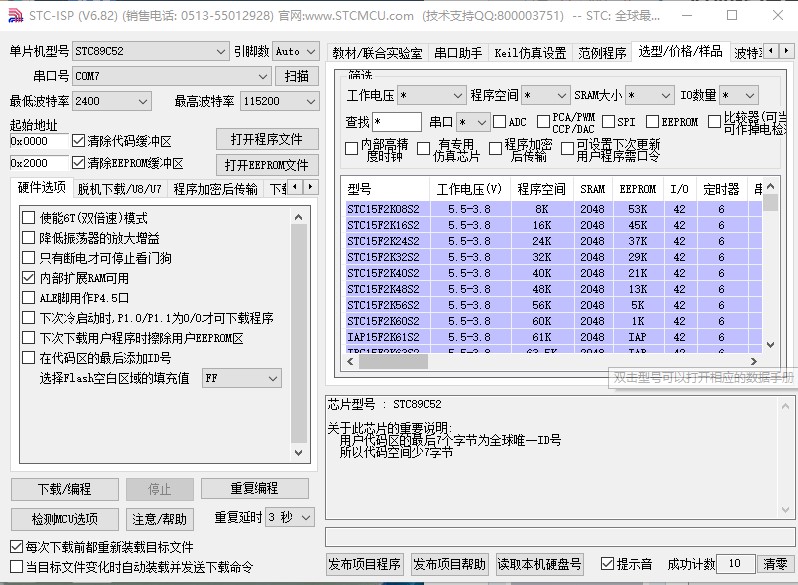Toggle 清除EEPROM缓冲区 checkbox
This screenshot has height=585, width=798.
78,163
